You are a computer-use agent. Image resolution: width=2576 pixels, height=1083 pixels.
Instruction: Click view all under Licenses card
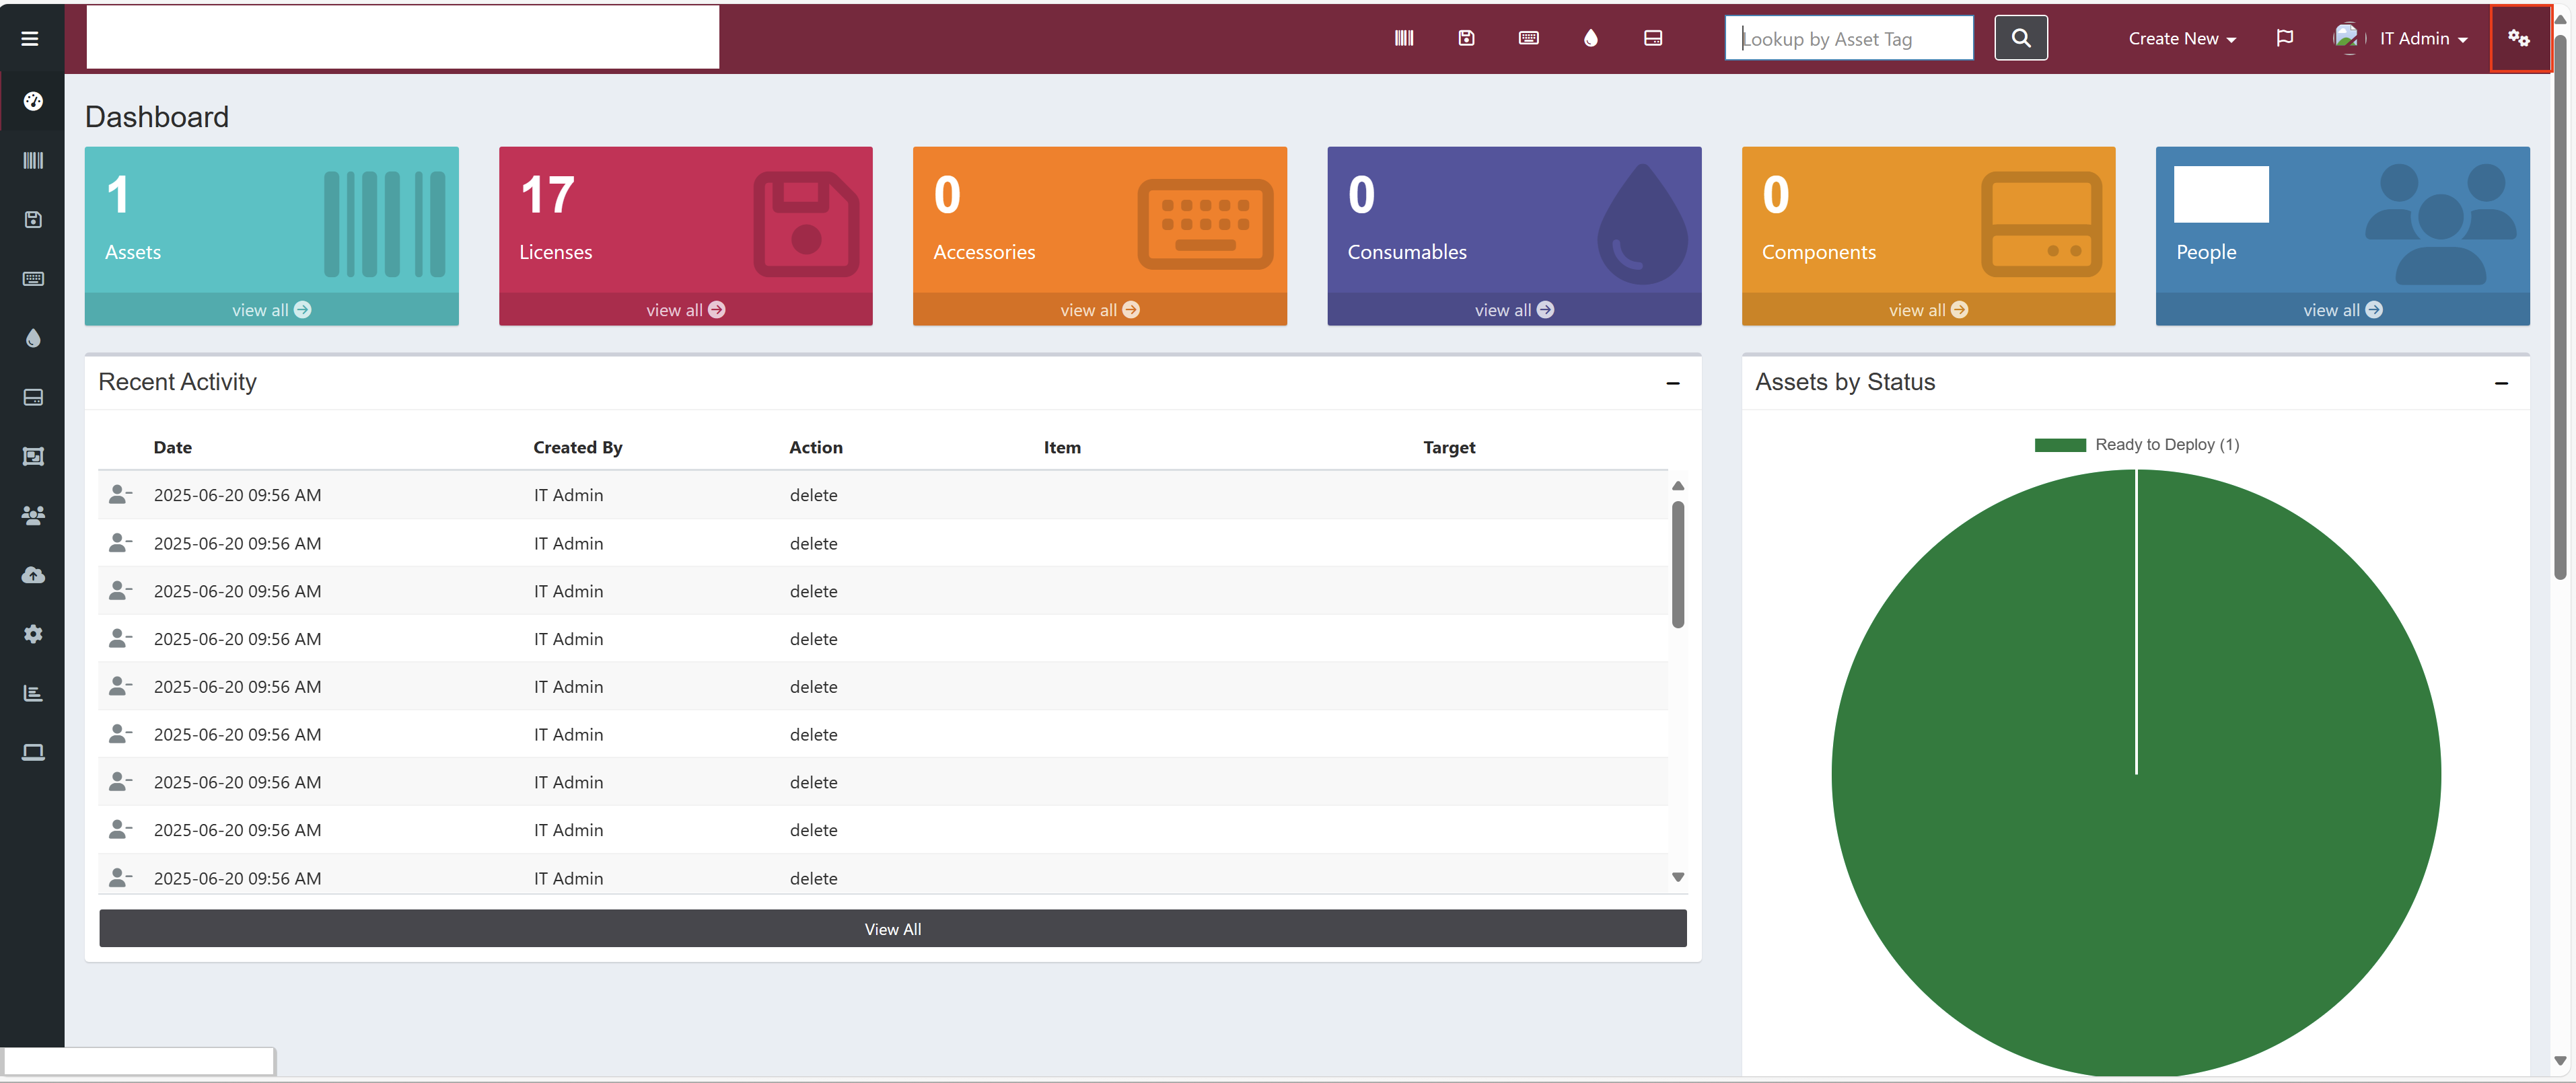click(685, 310)
